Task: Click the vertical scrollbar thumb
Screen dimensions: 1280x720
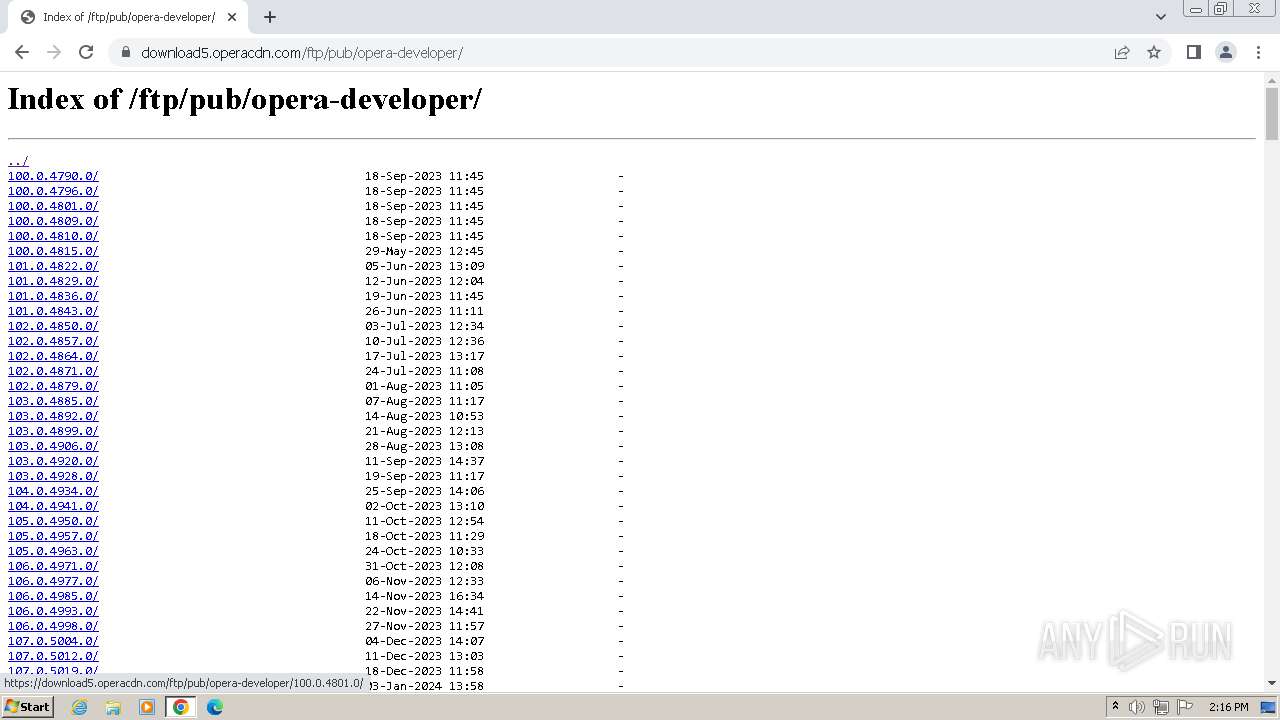Action: [x=1272, y=113]
